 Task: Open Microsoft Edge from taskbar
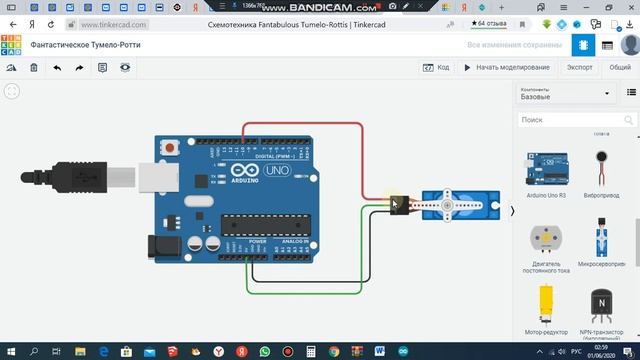[104, 351]
